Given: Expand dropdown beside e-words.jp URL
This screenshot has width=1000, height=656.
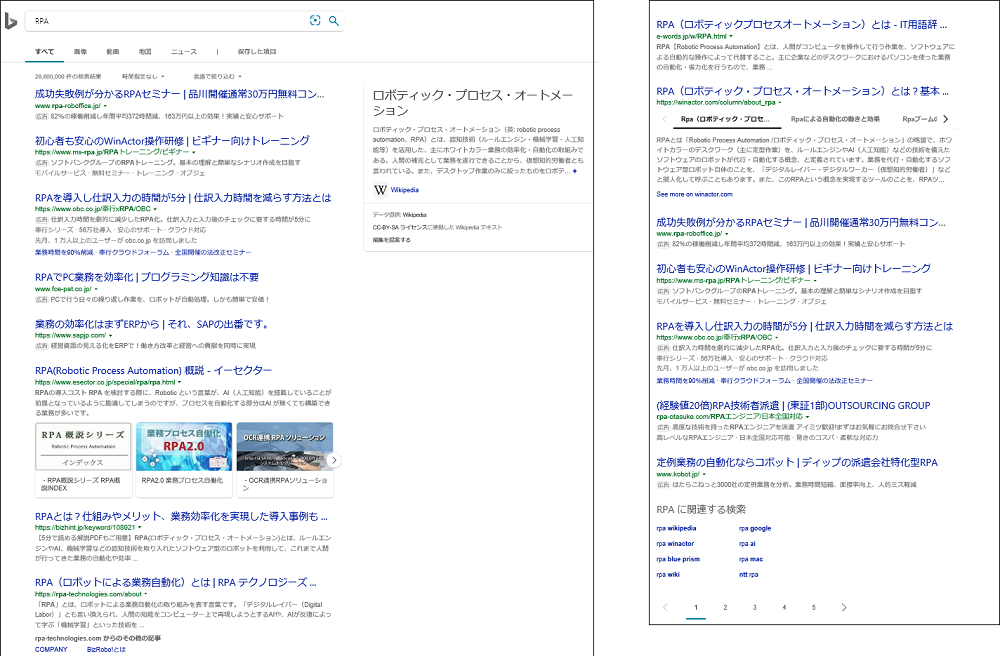Looking at the screenshot, I should (x=731, y=37).
